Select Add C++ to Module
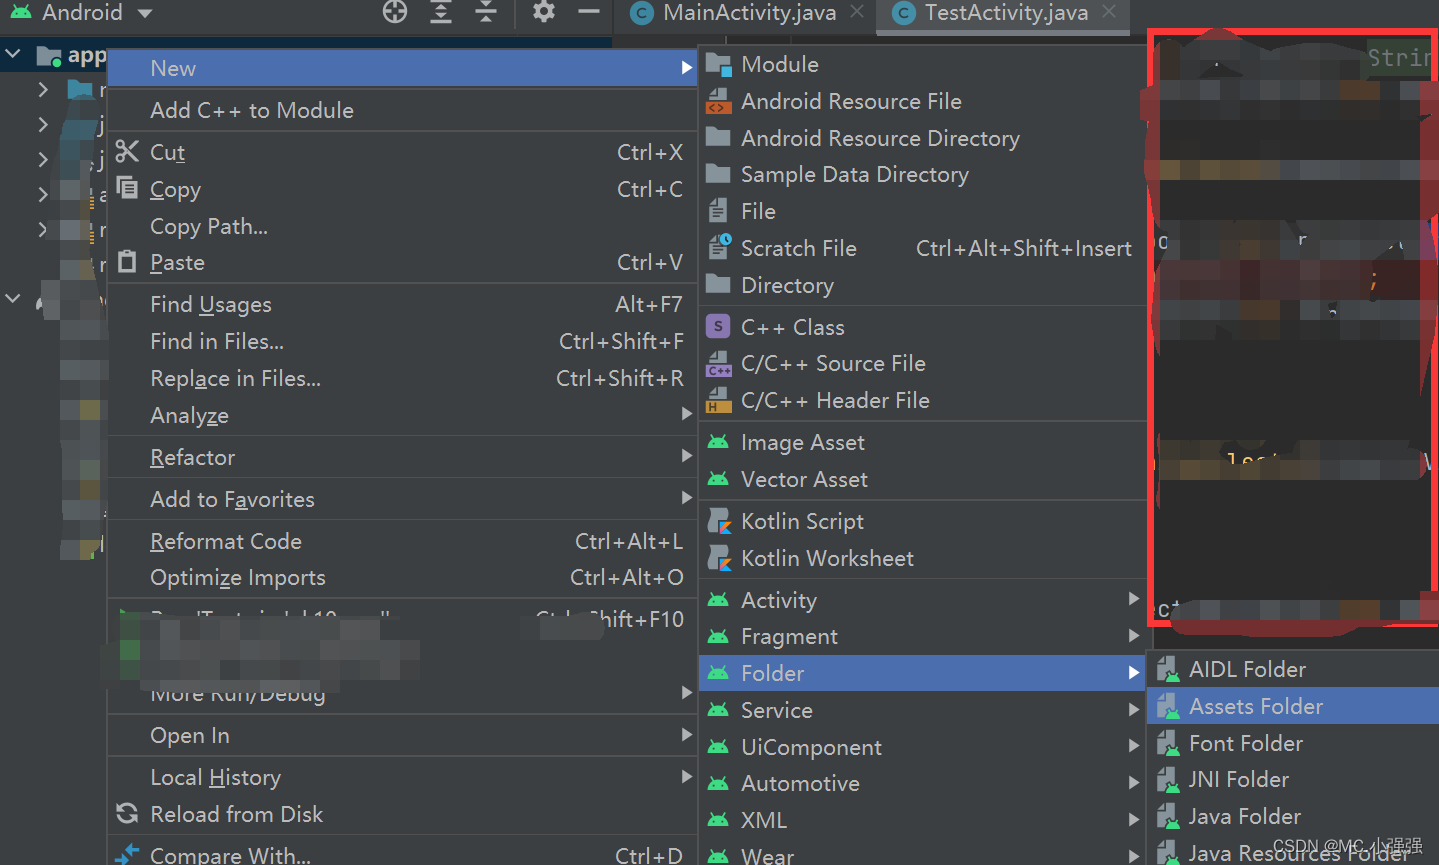This screenshot has height=865, width=1439. [402, 110]
